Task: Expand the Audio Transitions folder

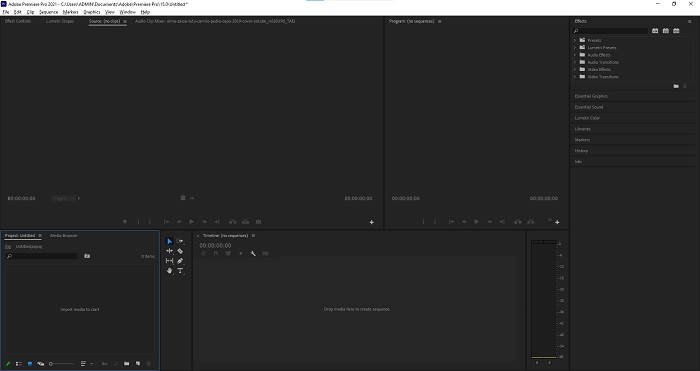Action: click(575, 62)
